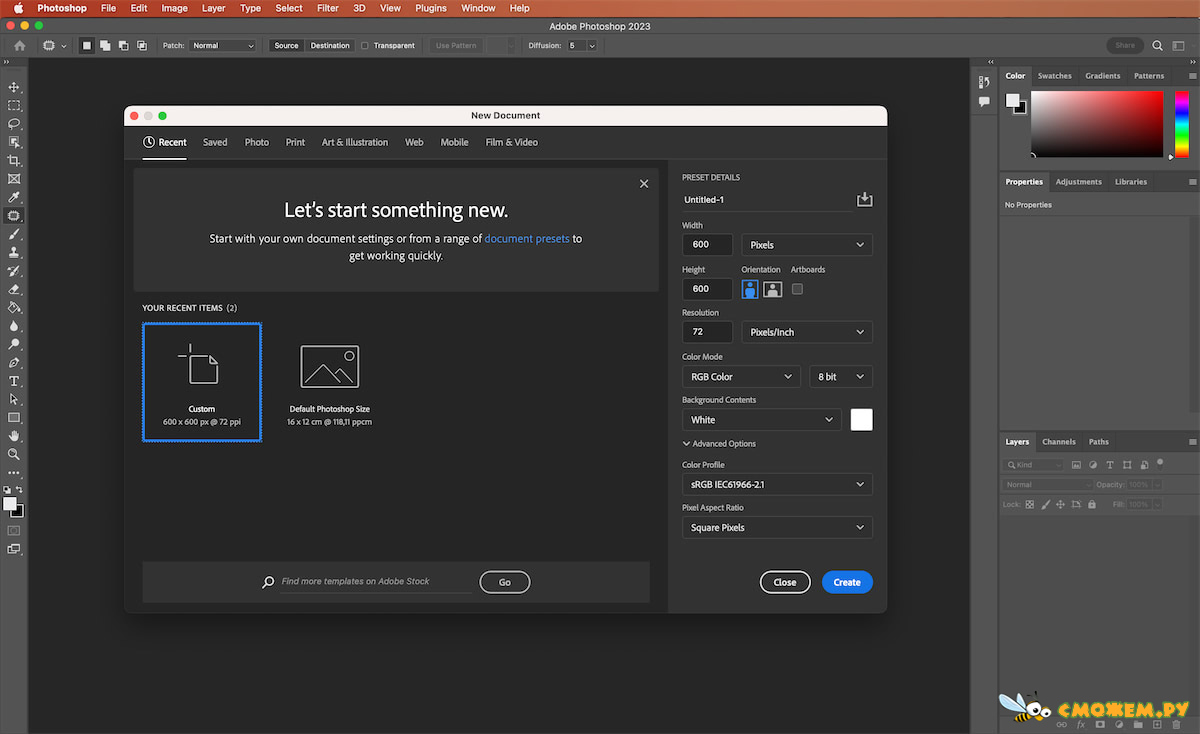Click the disabled Share button
This screenshot has height=734, width=1200.
point(1125,45)
